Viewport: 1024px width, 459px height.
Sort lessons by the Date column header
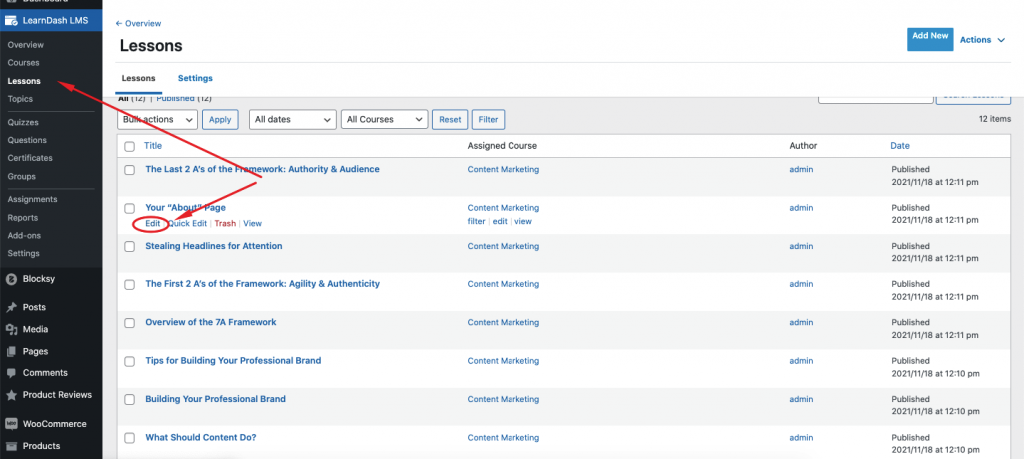coord(900,146)
